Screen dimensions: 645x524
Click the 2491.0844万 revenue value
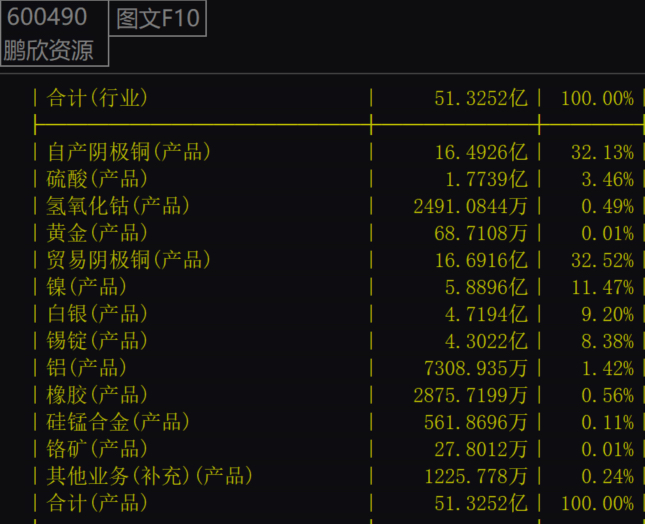[470, 206]
